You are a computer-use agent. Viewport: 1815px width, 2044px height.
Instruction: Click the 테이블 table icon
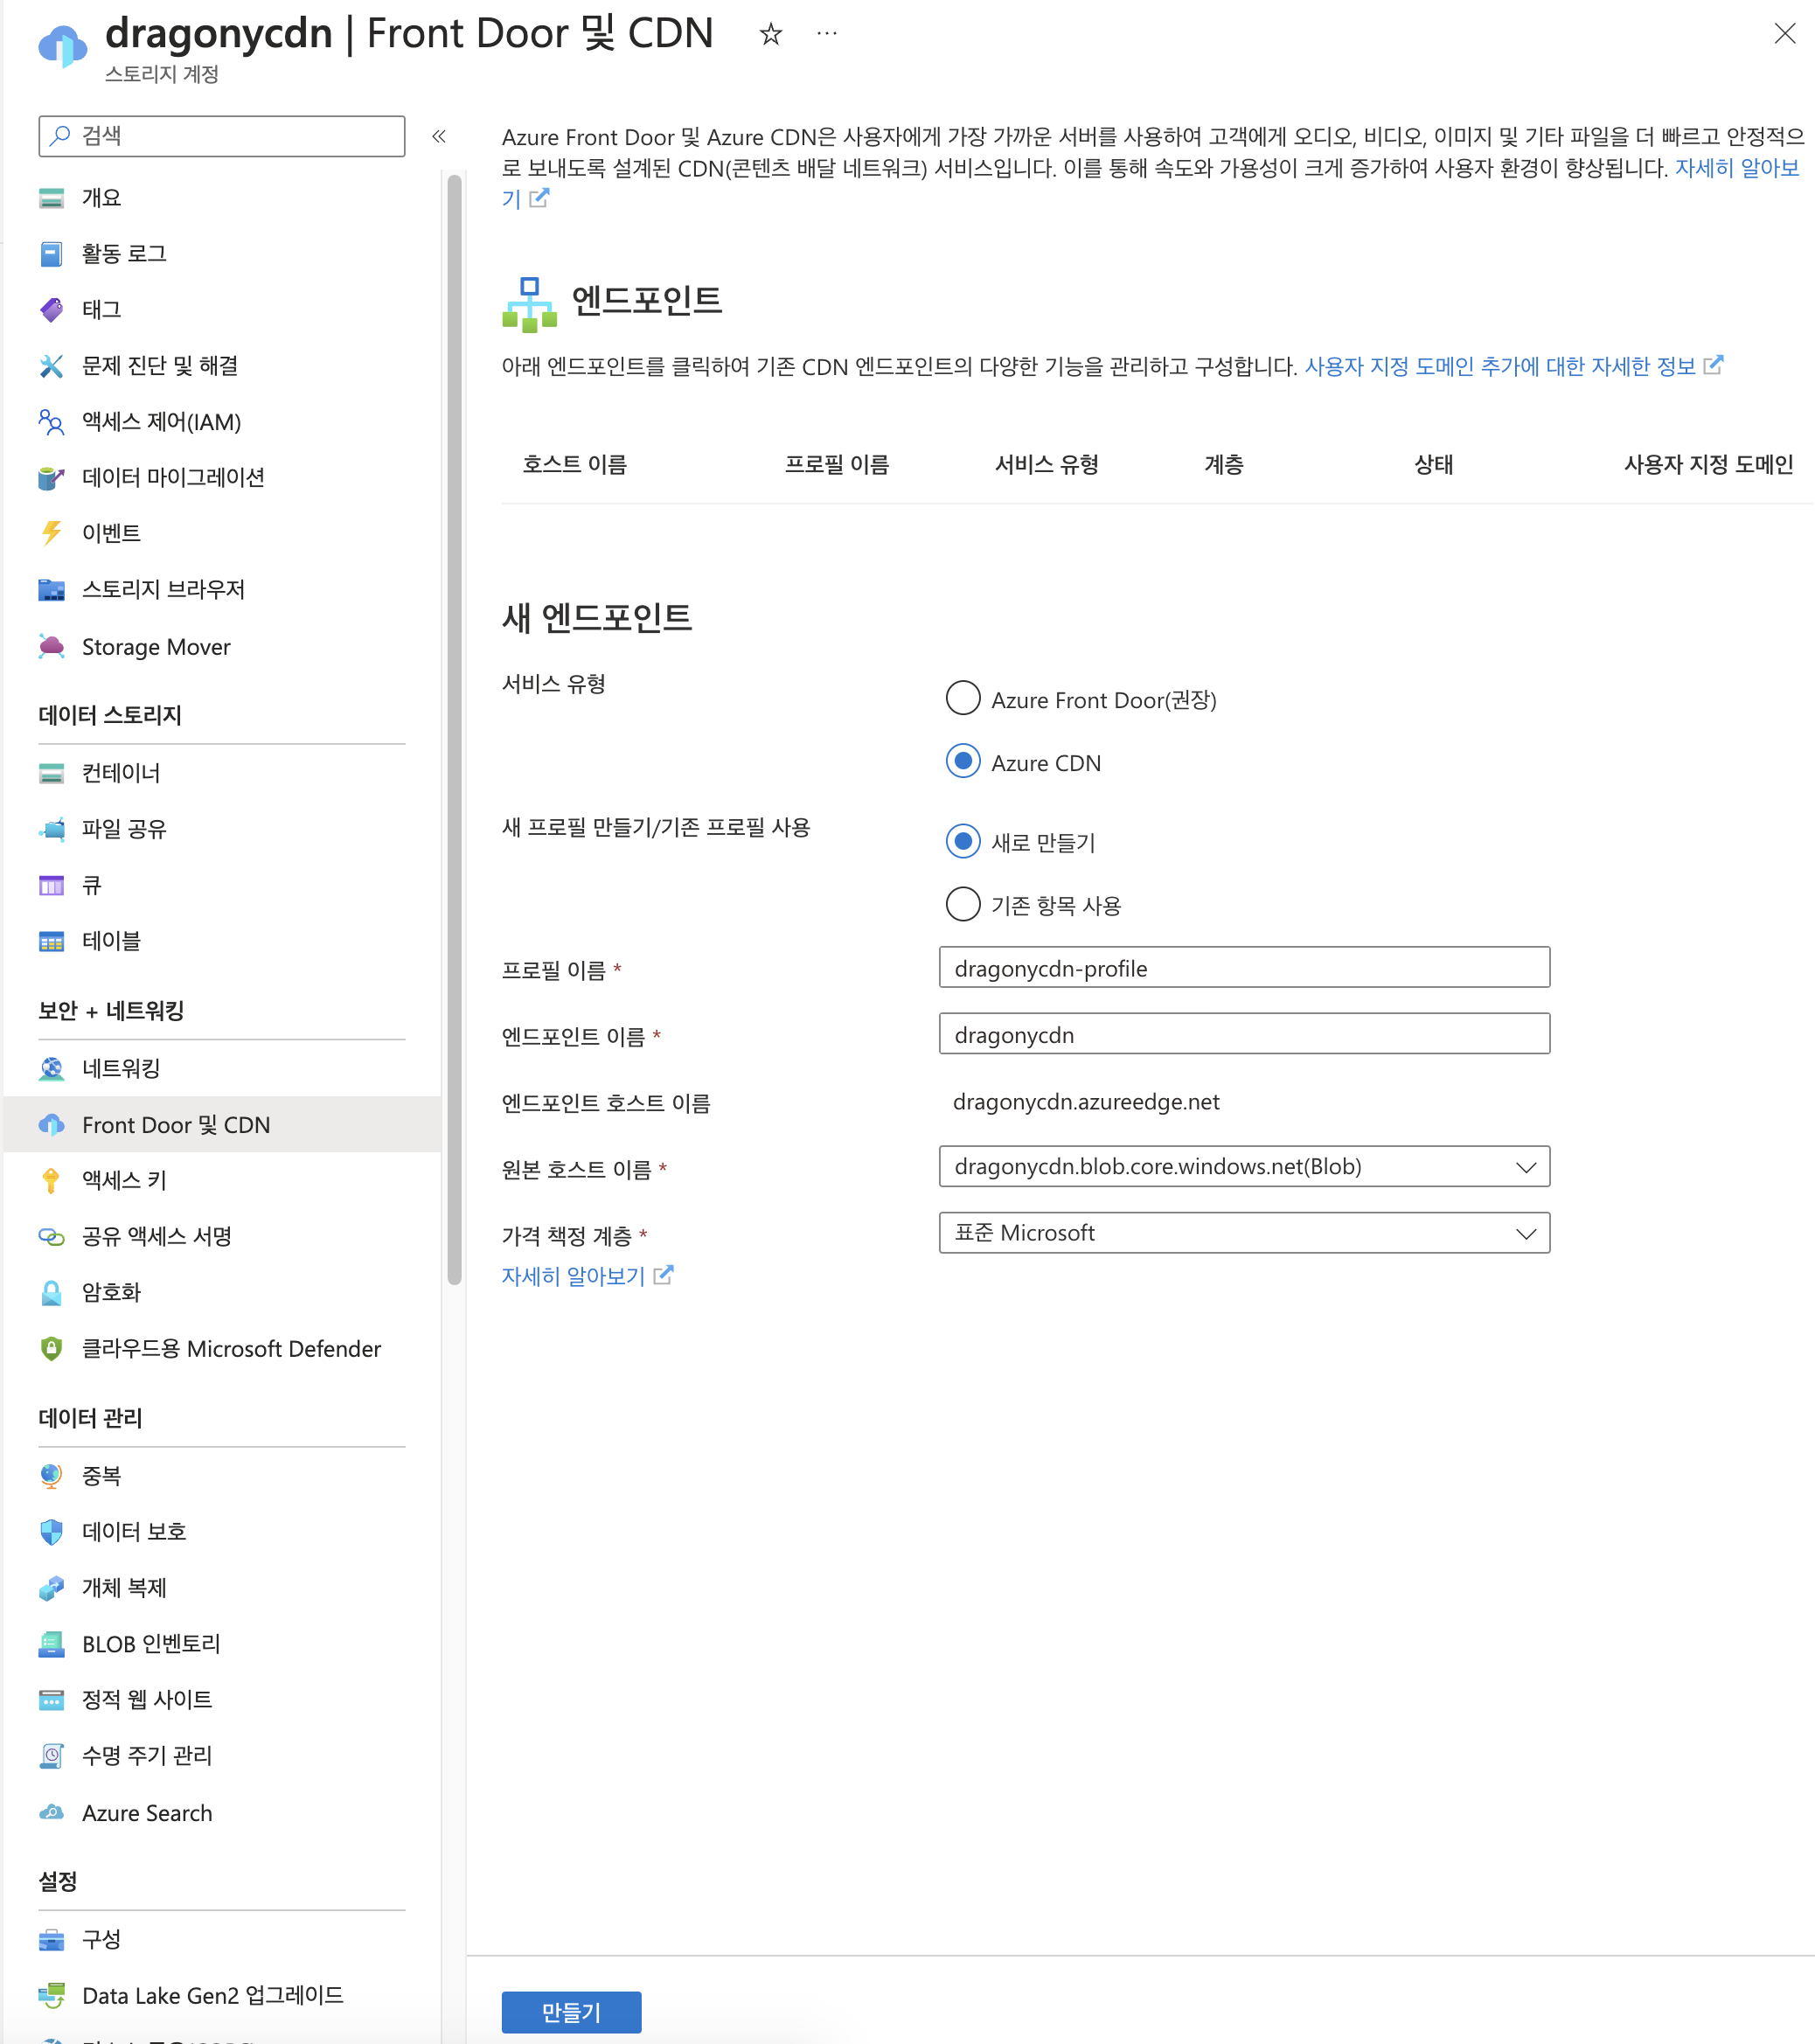51,941
